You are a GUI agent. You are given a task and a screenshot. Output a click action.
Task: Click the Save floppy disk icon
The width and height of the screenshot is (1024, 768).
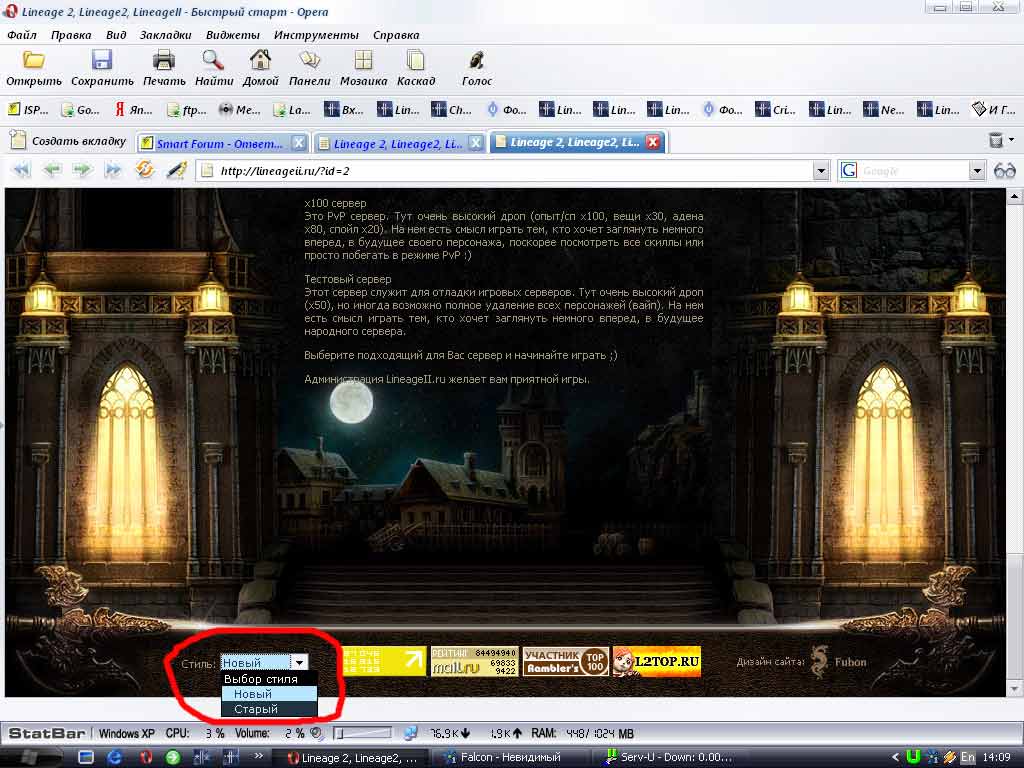coord(102,61)
